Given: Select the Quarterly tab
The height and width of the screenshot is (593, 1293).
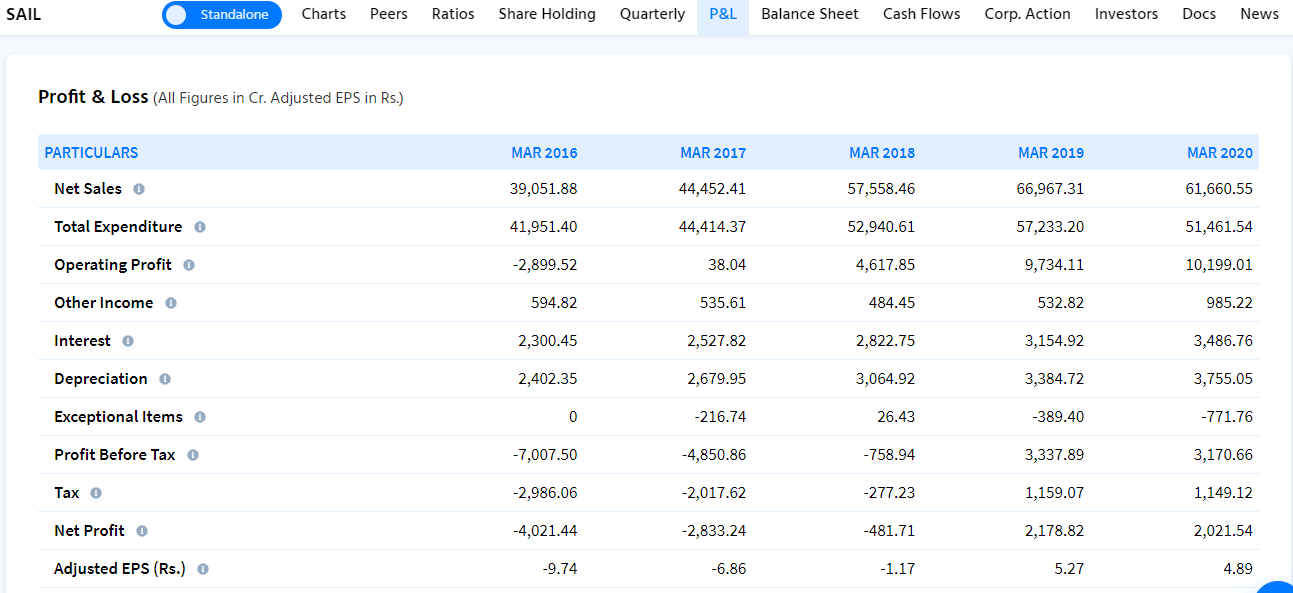Looking at the screenshot, I should [x=652, y=14].
